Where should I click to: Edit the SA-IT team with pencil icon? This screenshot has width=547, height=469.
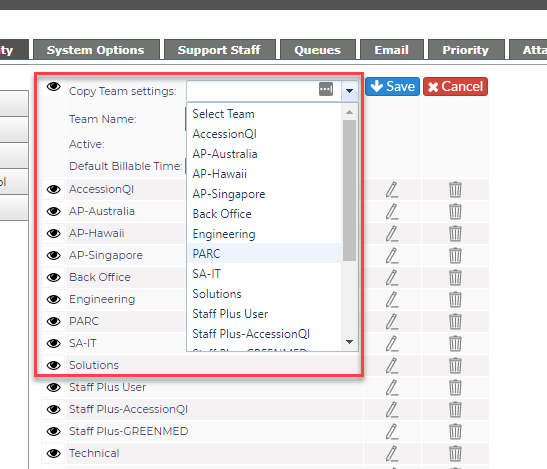[x=392, y=344]
